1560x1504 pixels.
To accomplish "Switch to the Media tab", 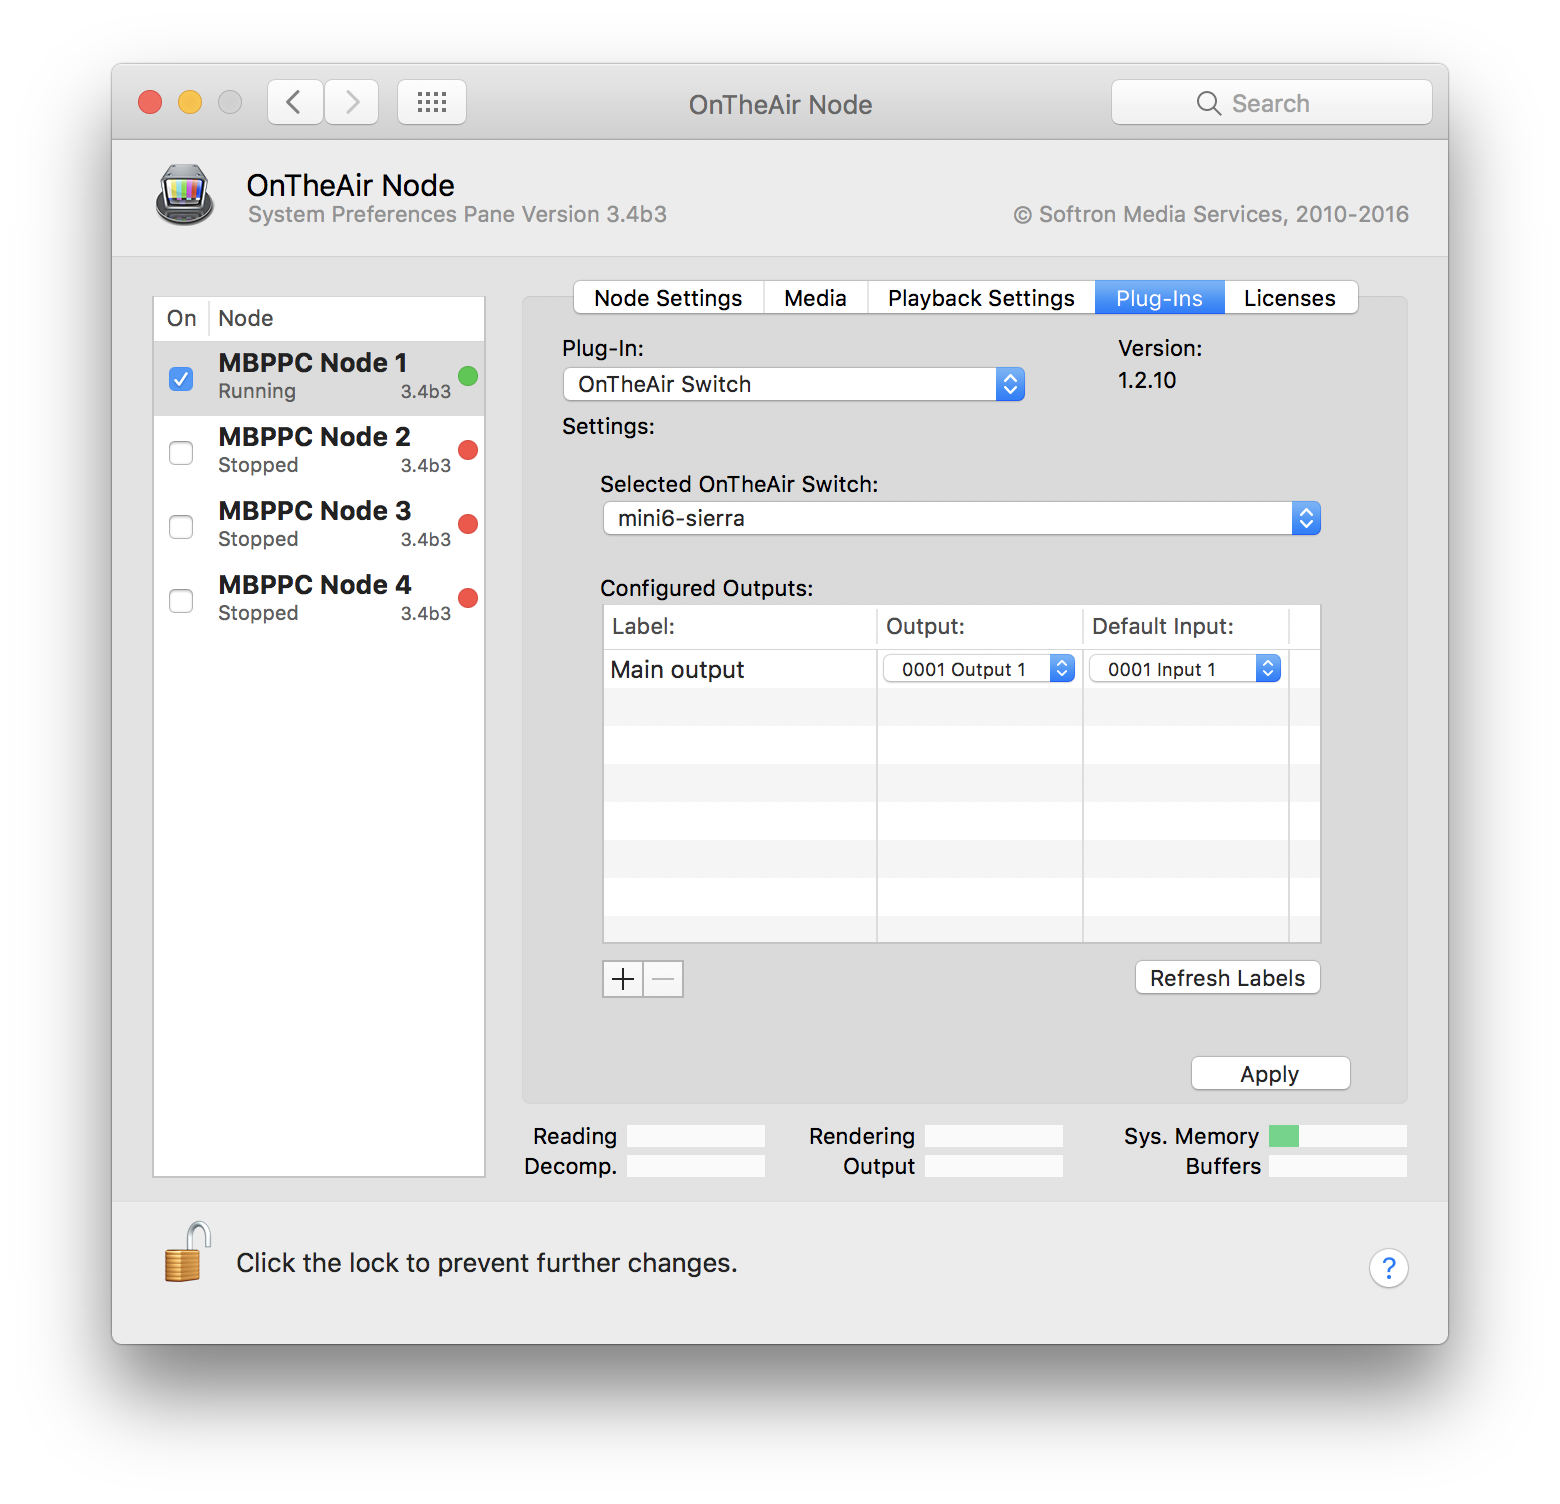I will [815, 298].
